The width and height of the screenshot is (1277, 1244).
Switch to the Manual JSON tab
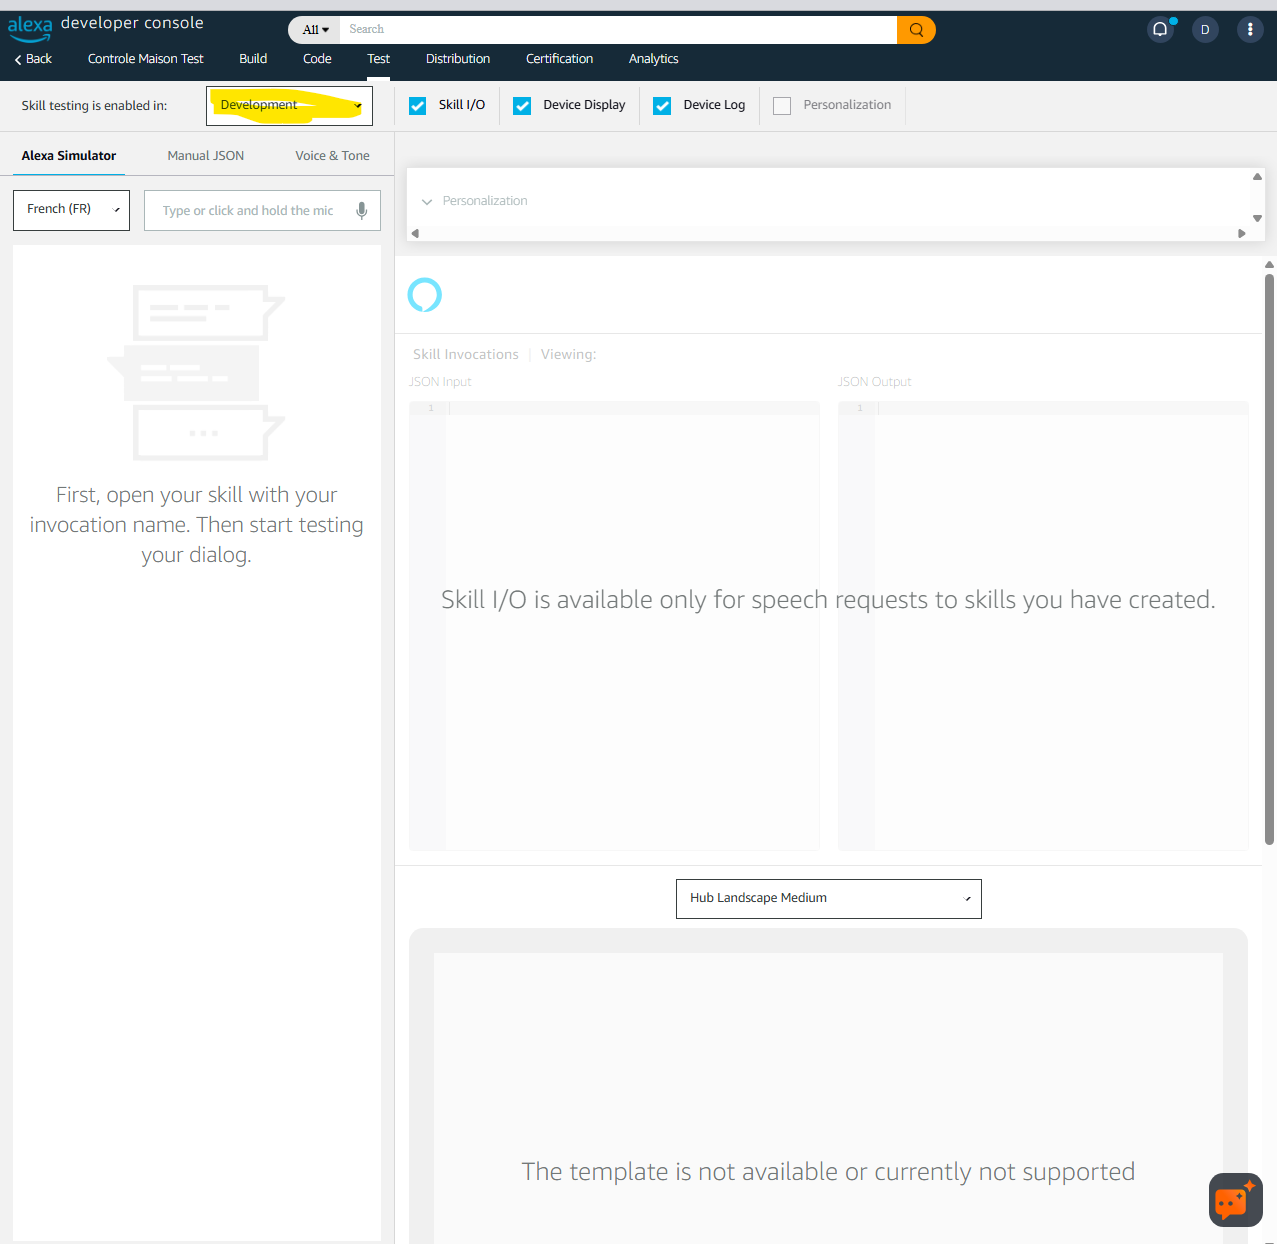(x=205, y=156)
